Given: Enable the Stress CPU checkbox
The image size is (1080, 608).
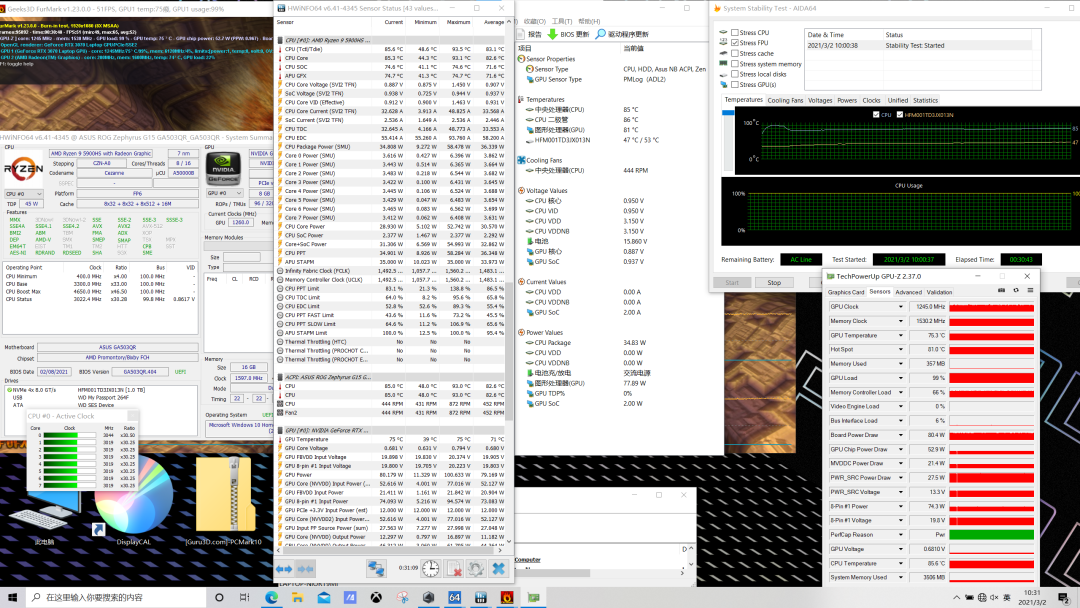Looking at the screenshot, I should pos(735,33).
